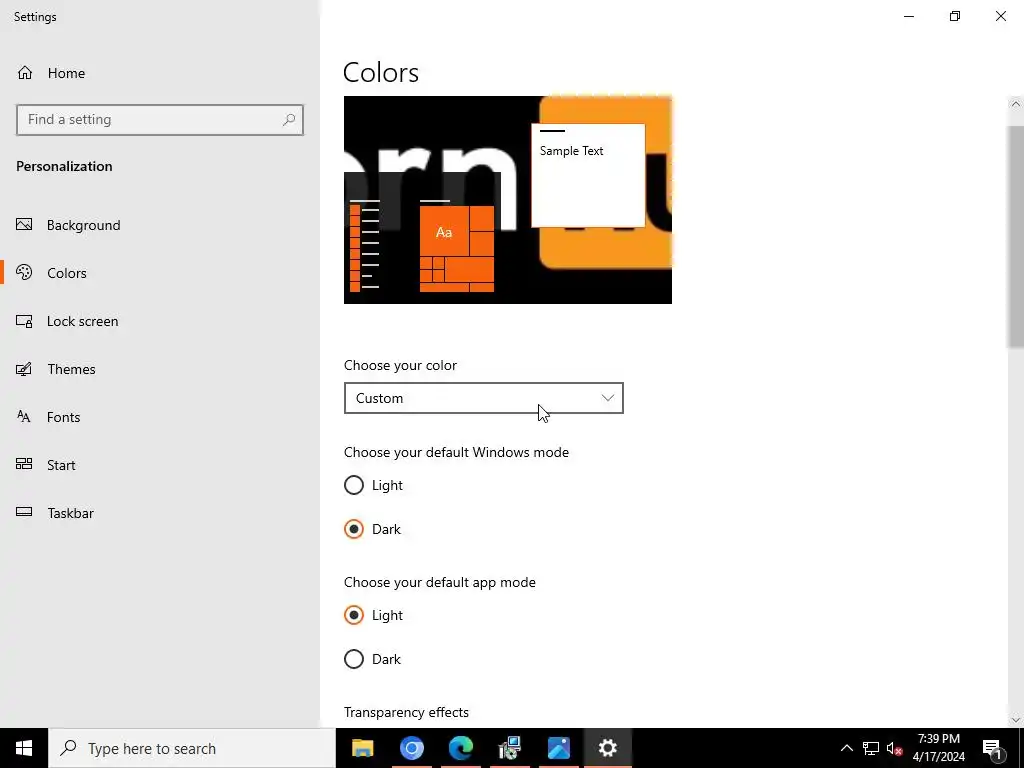Switch to the Themes page
This screenshot has width=1024, height=768.
click(x=160, y=369)
